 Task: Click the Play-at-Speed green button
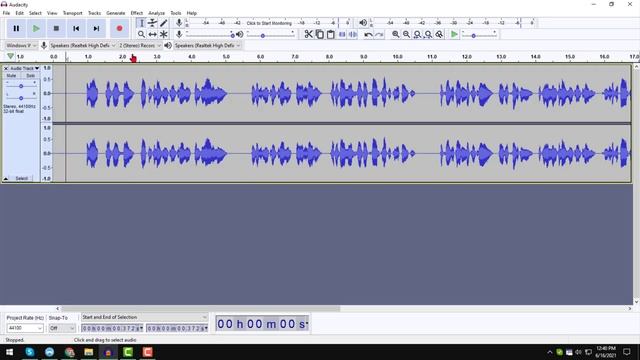coord(454,34)
